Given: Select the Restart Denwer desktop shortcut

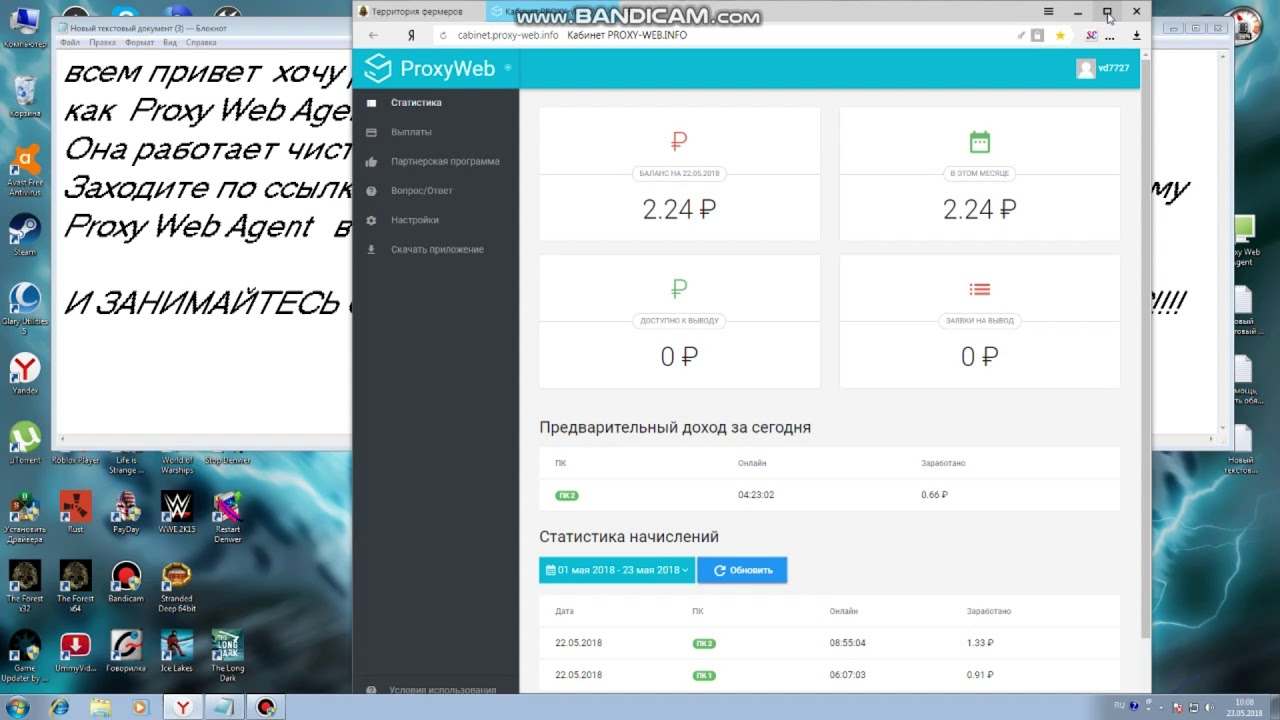Looking at the screenshot, I should (227, 517).
